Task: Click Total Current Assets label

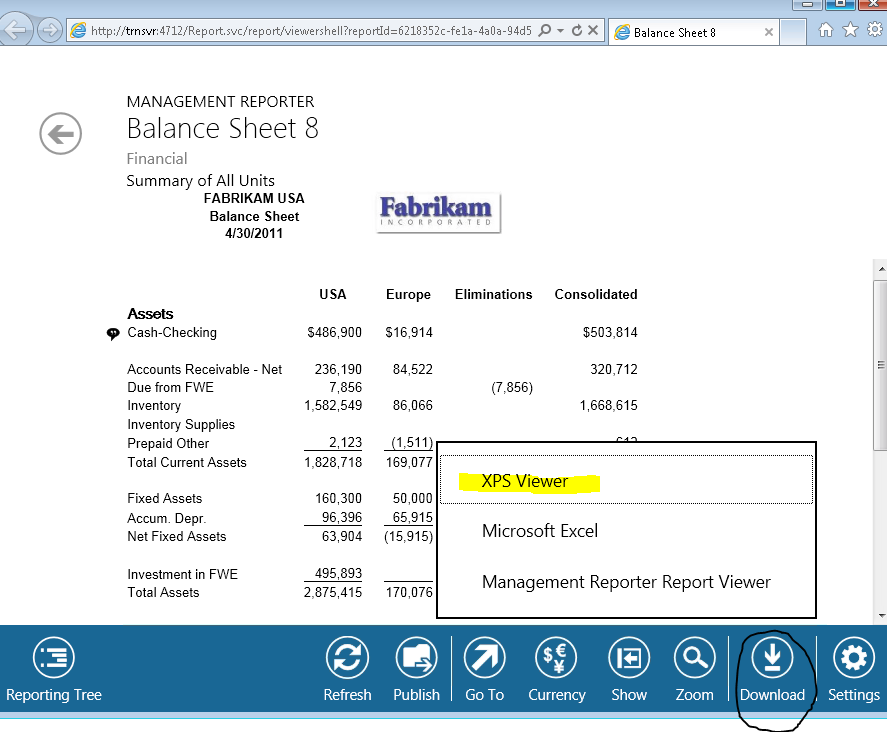Action: [x=187, y=462]
